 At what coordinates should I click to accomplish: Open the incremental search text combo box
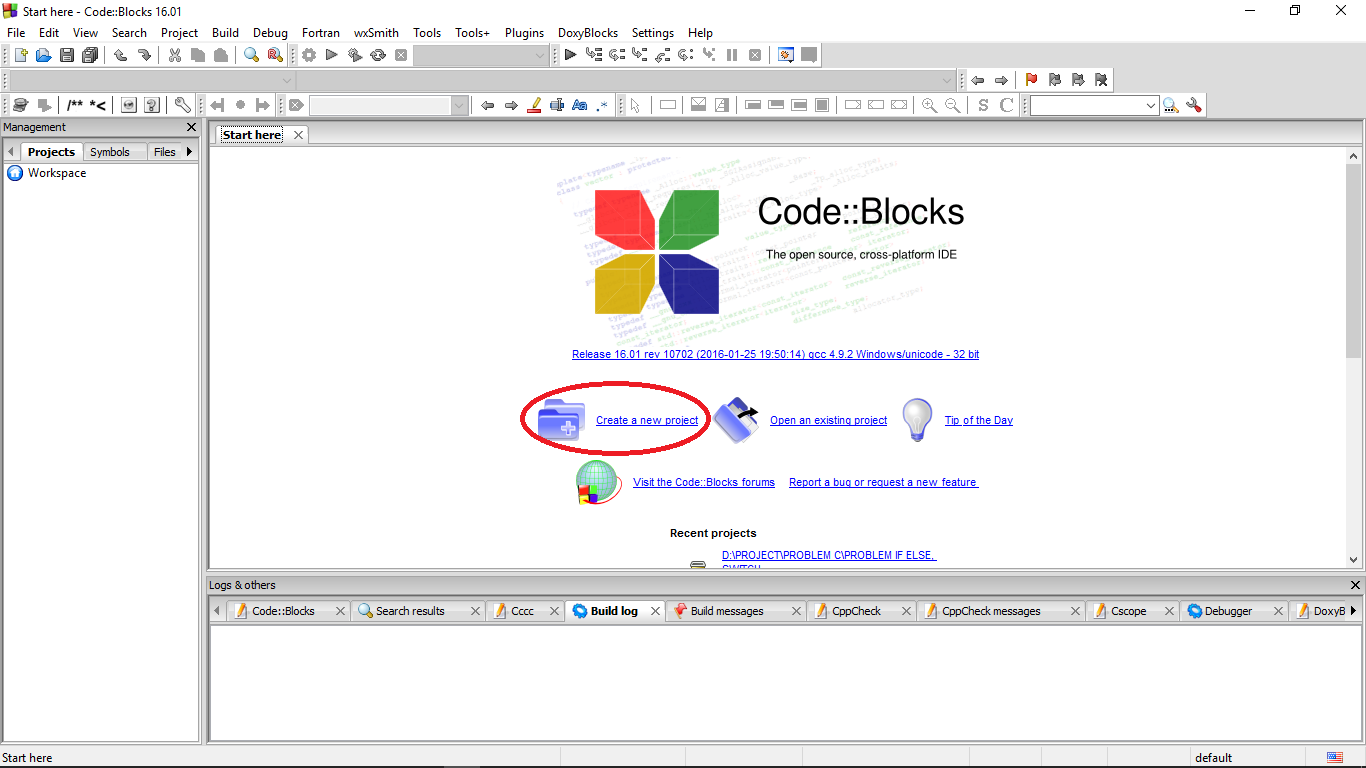[x=389, y=105]
